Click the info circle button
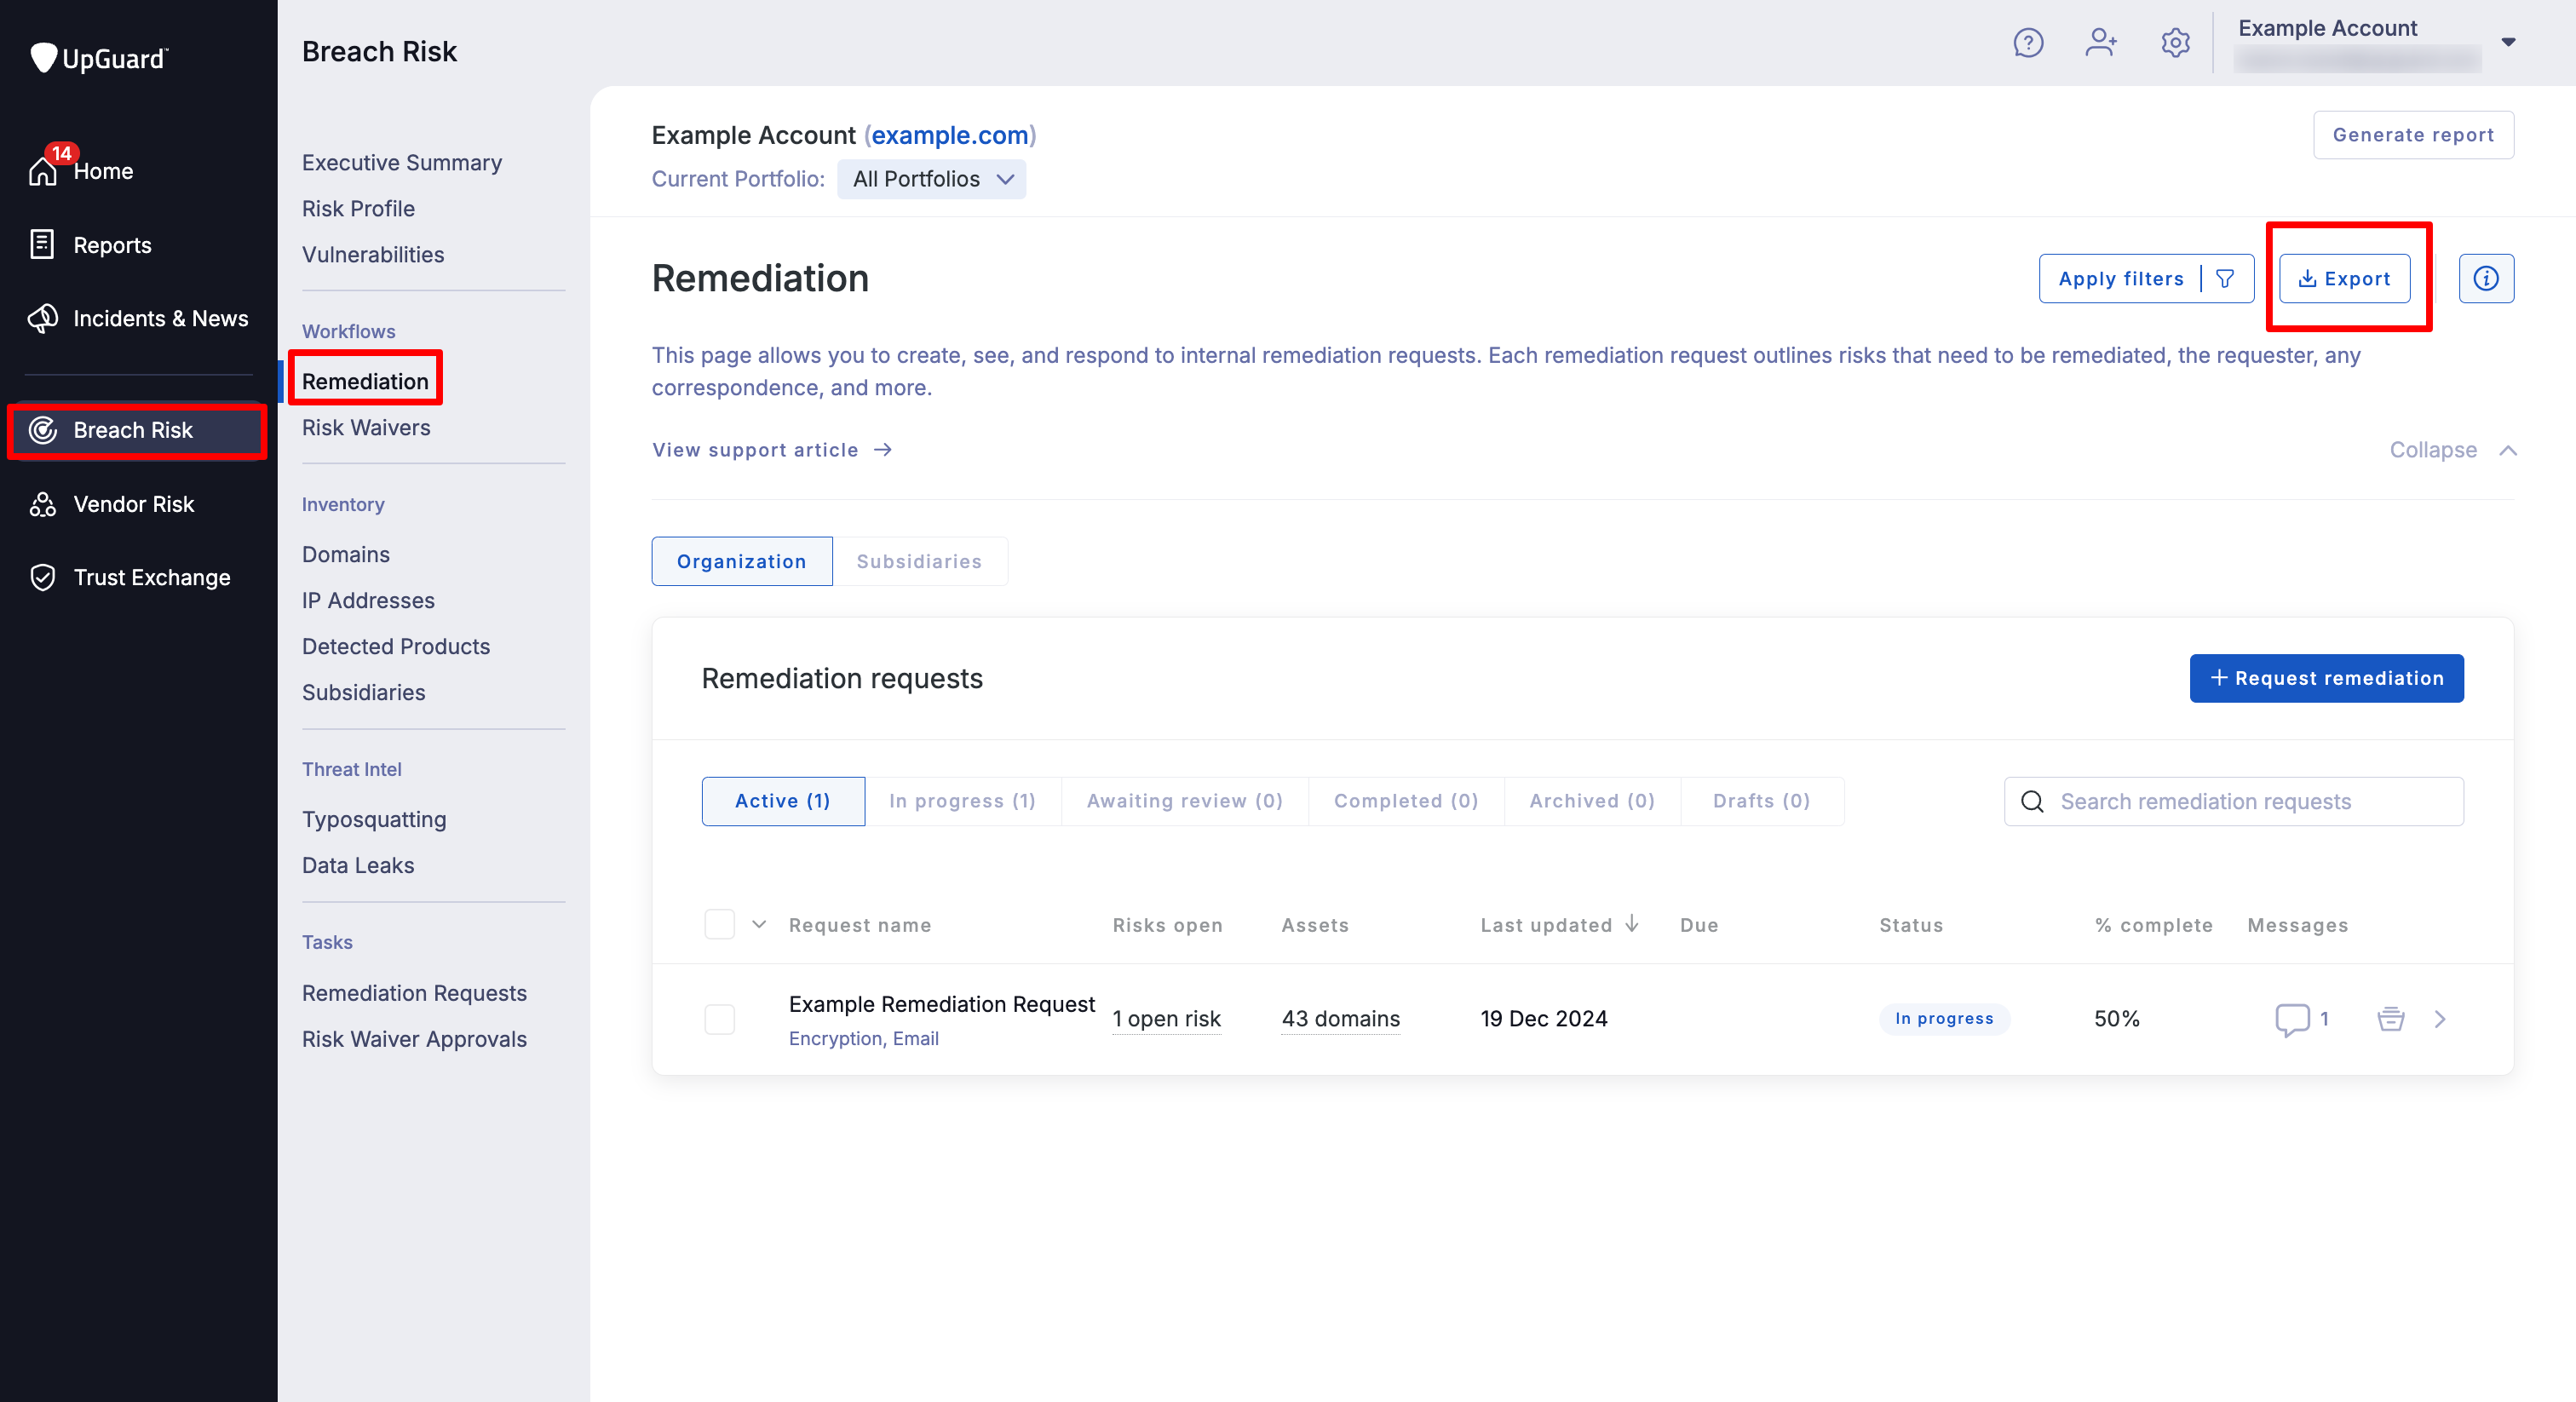The height and width of the screenshot is (1402, 2576). click(2486, 278)
